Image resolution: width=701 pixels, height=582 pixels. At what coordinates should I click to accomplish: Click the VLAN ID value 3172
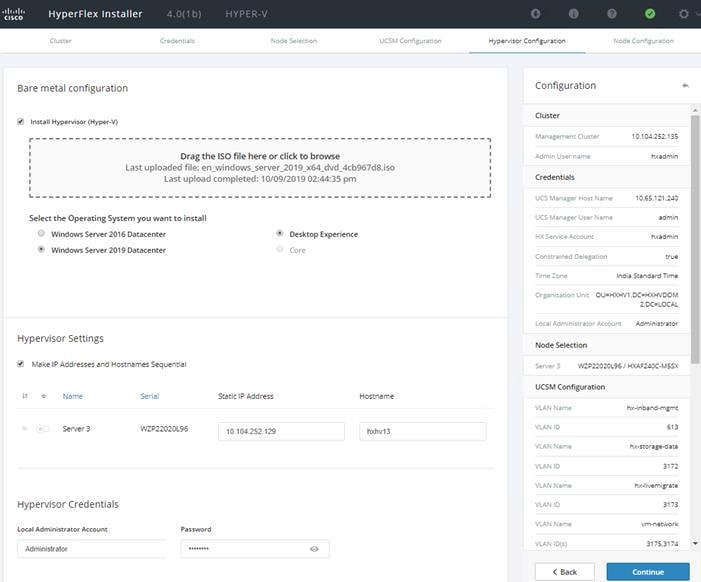tap(670, 466)
